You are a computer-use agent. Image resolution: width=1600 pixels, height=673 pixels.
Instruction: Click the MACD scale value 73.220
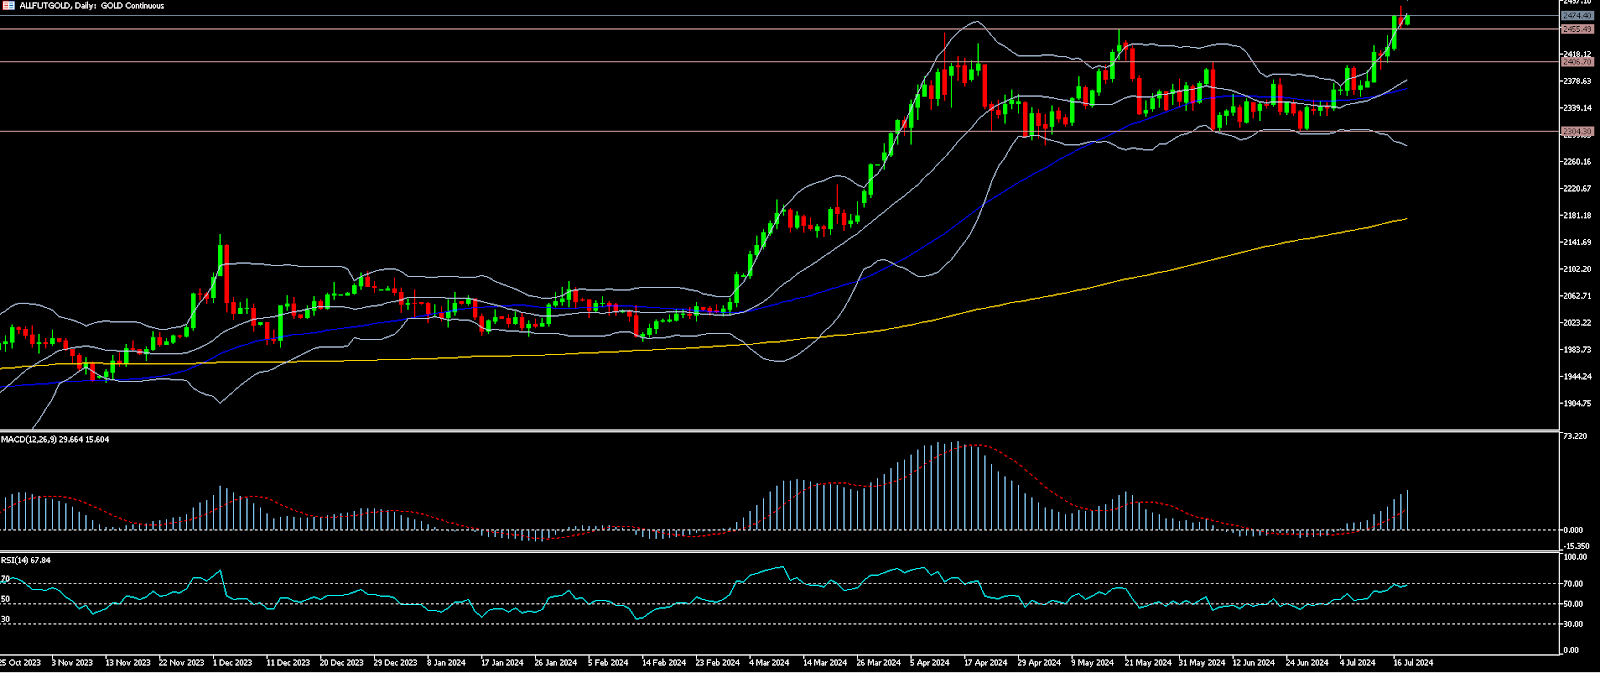tap(1577, 437)
